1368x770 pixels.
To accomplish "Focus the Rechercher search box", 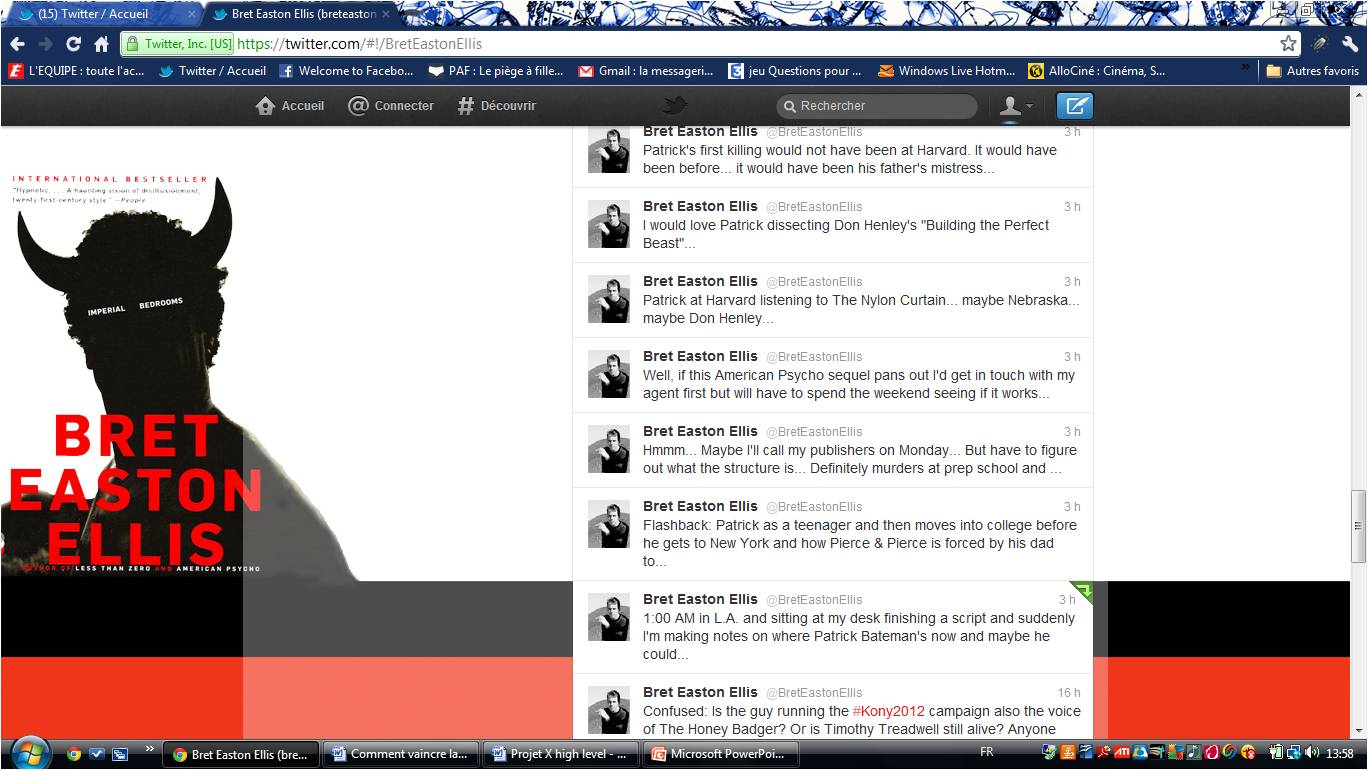I will coord(877,106).
